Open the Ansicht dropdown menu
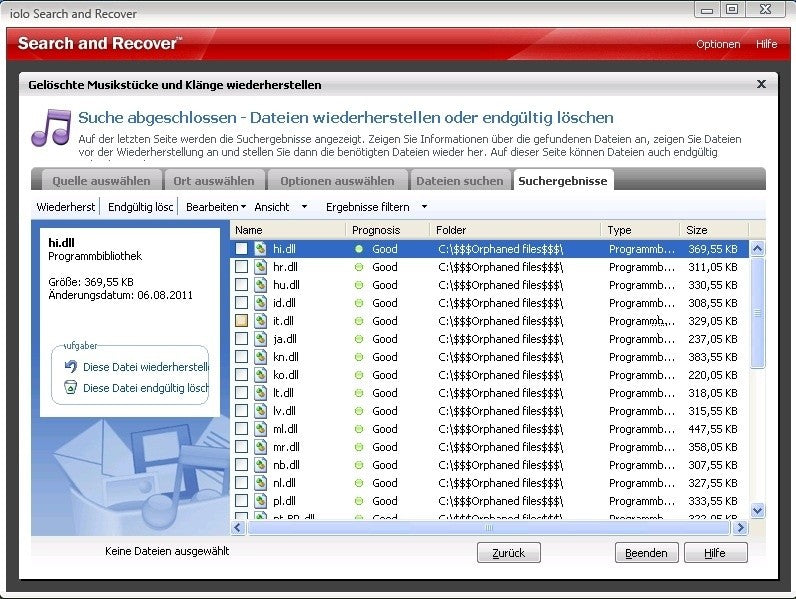 point(281,207)
